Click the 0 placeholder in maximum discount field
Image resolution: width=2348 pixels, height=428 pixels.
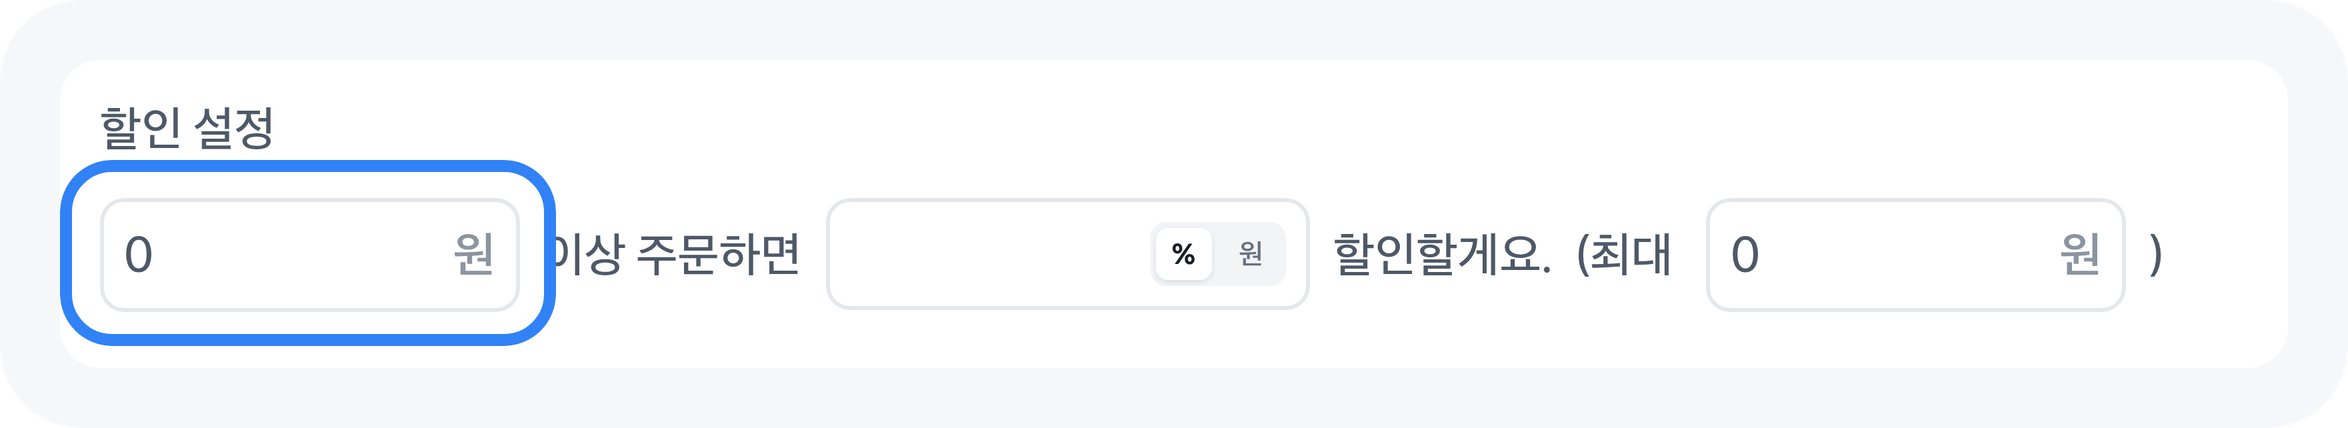pyautogui.click(x=1744, y=255)
